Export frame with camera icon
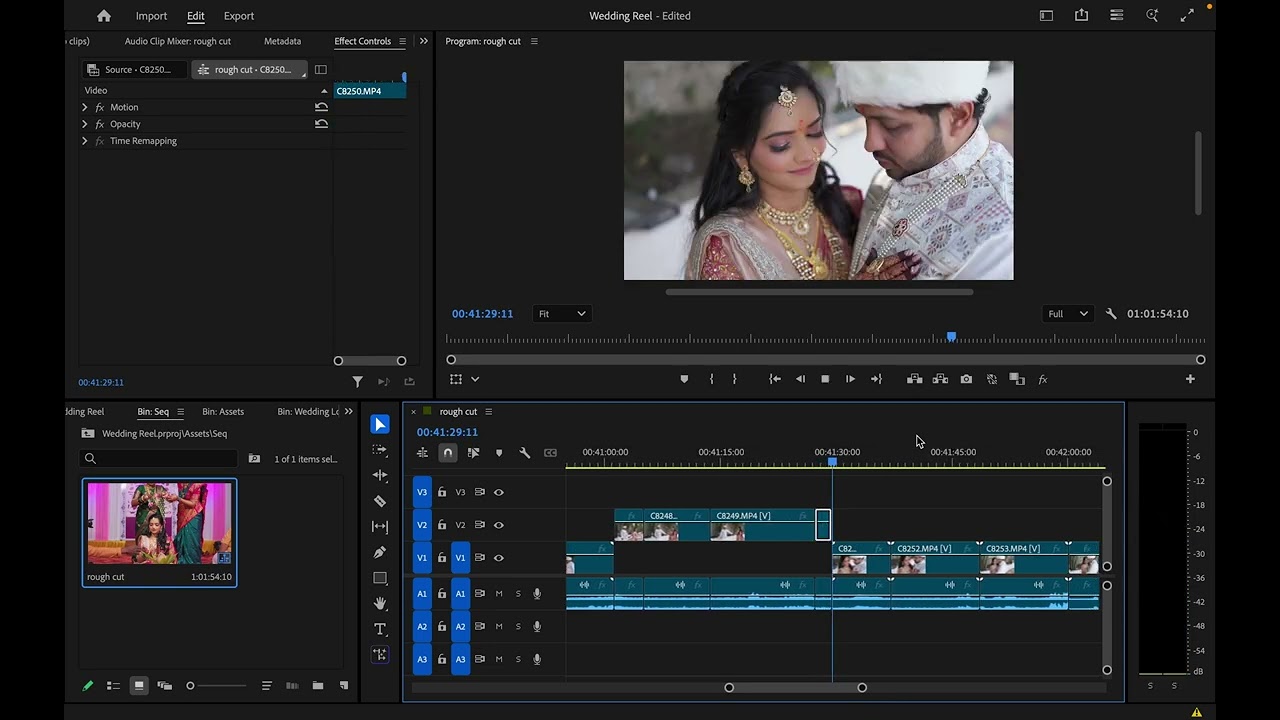Image resolution: width=1280 pixels, height=720 pixels. pos(966,379)
